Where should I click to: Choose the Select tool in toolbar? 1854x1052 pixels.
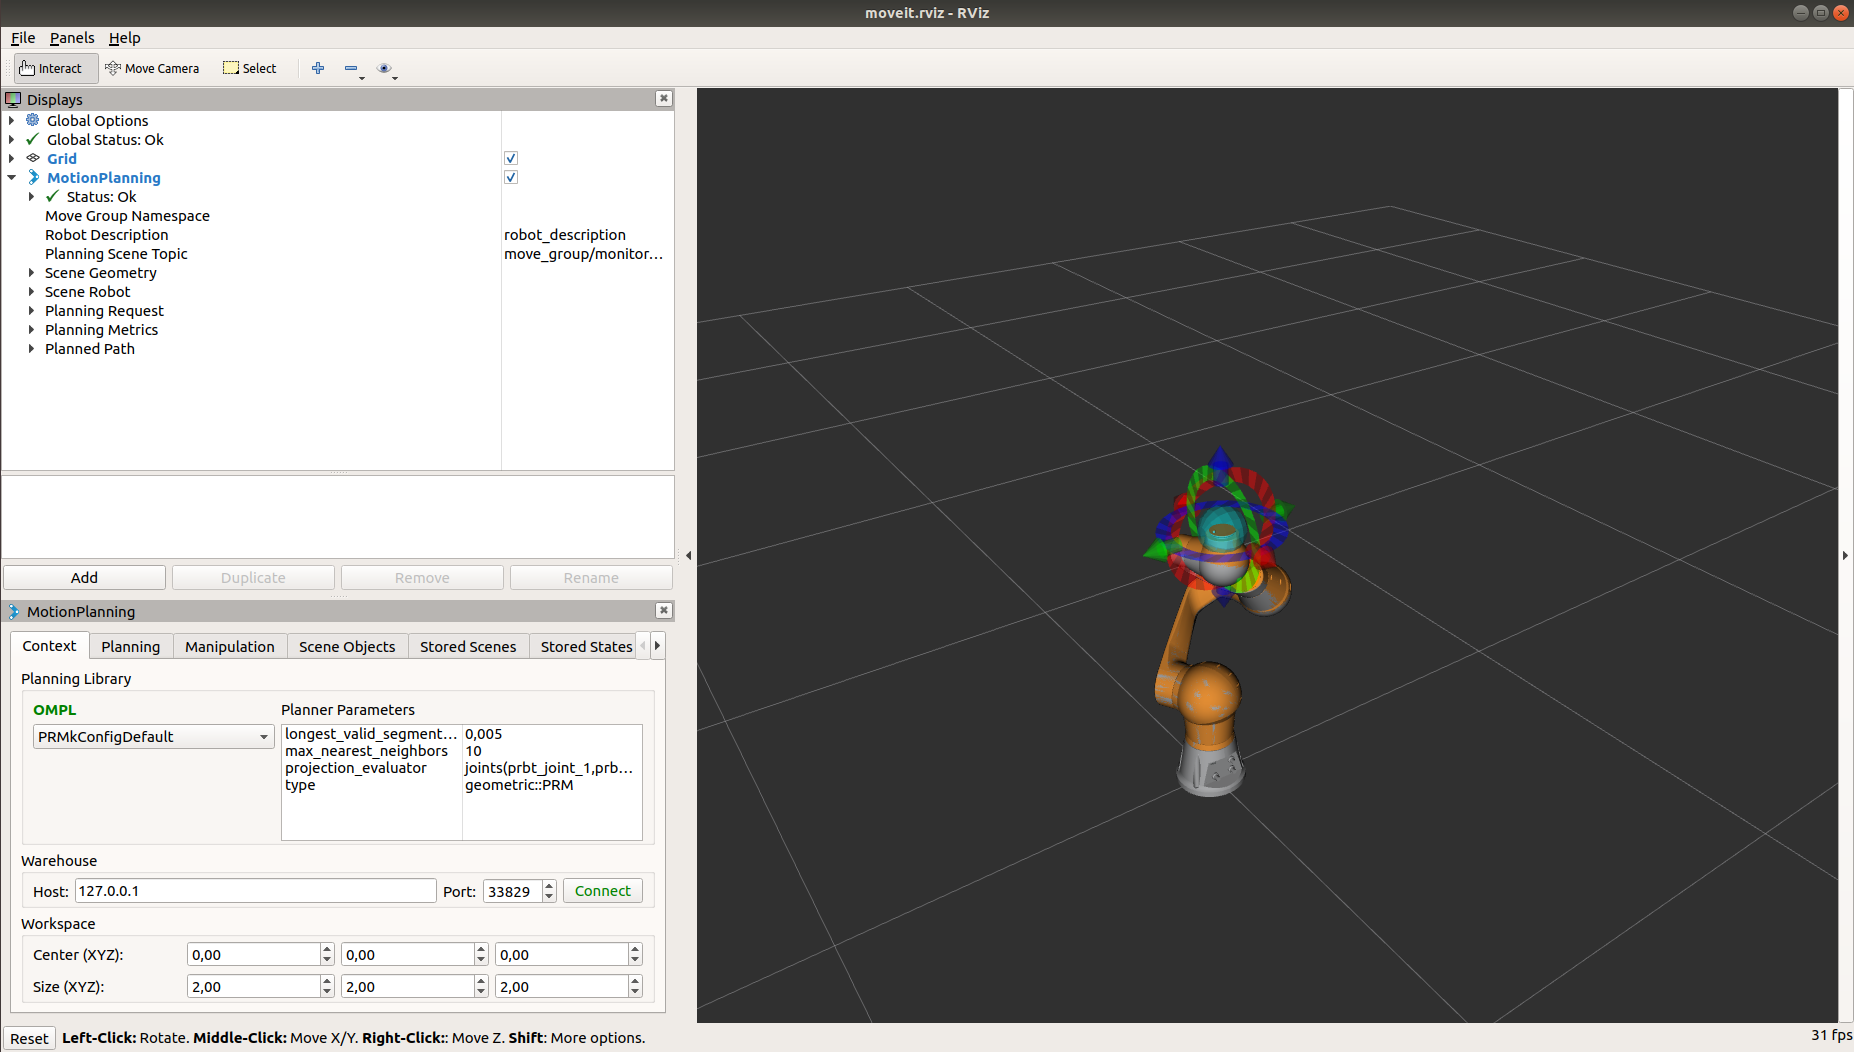(x=249, y=68)
